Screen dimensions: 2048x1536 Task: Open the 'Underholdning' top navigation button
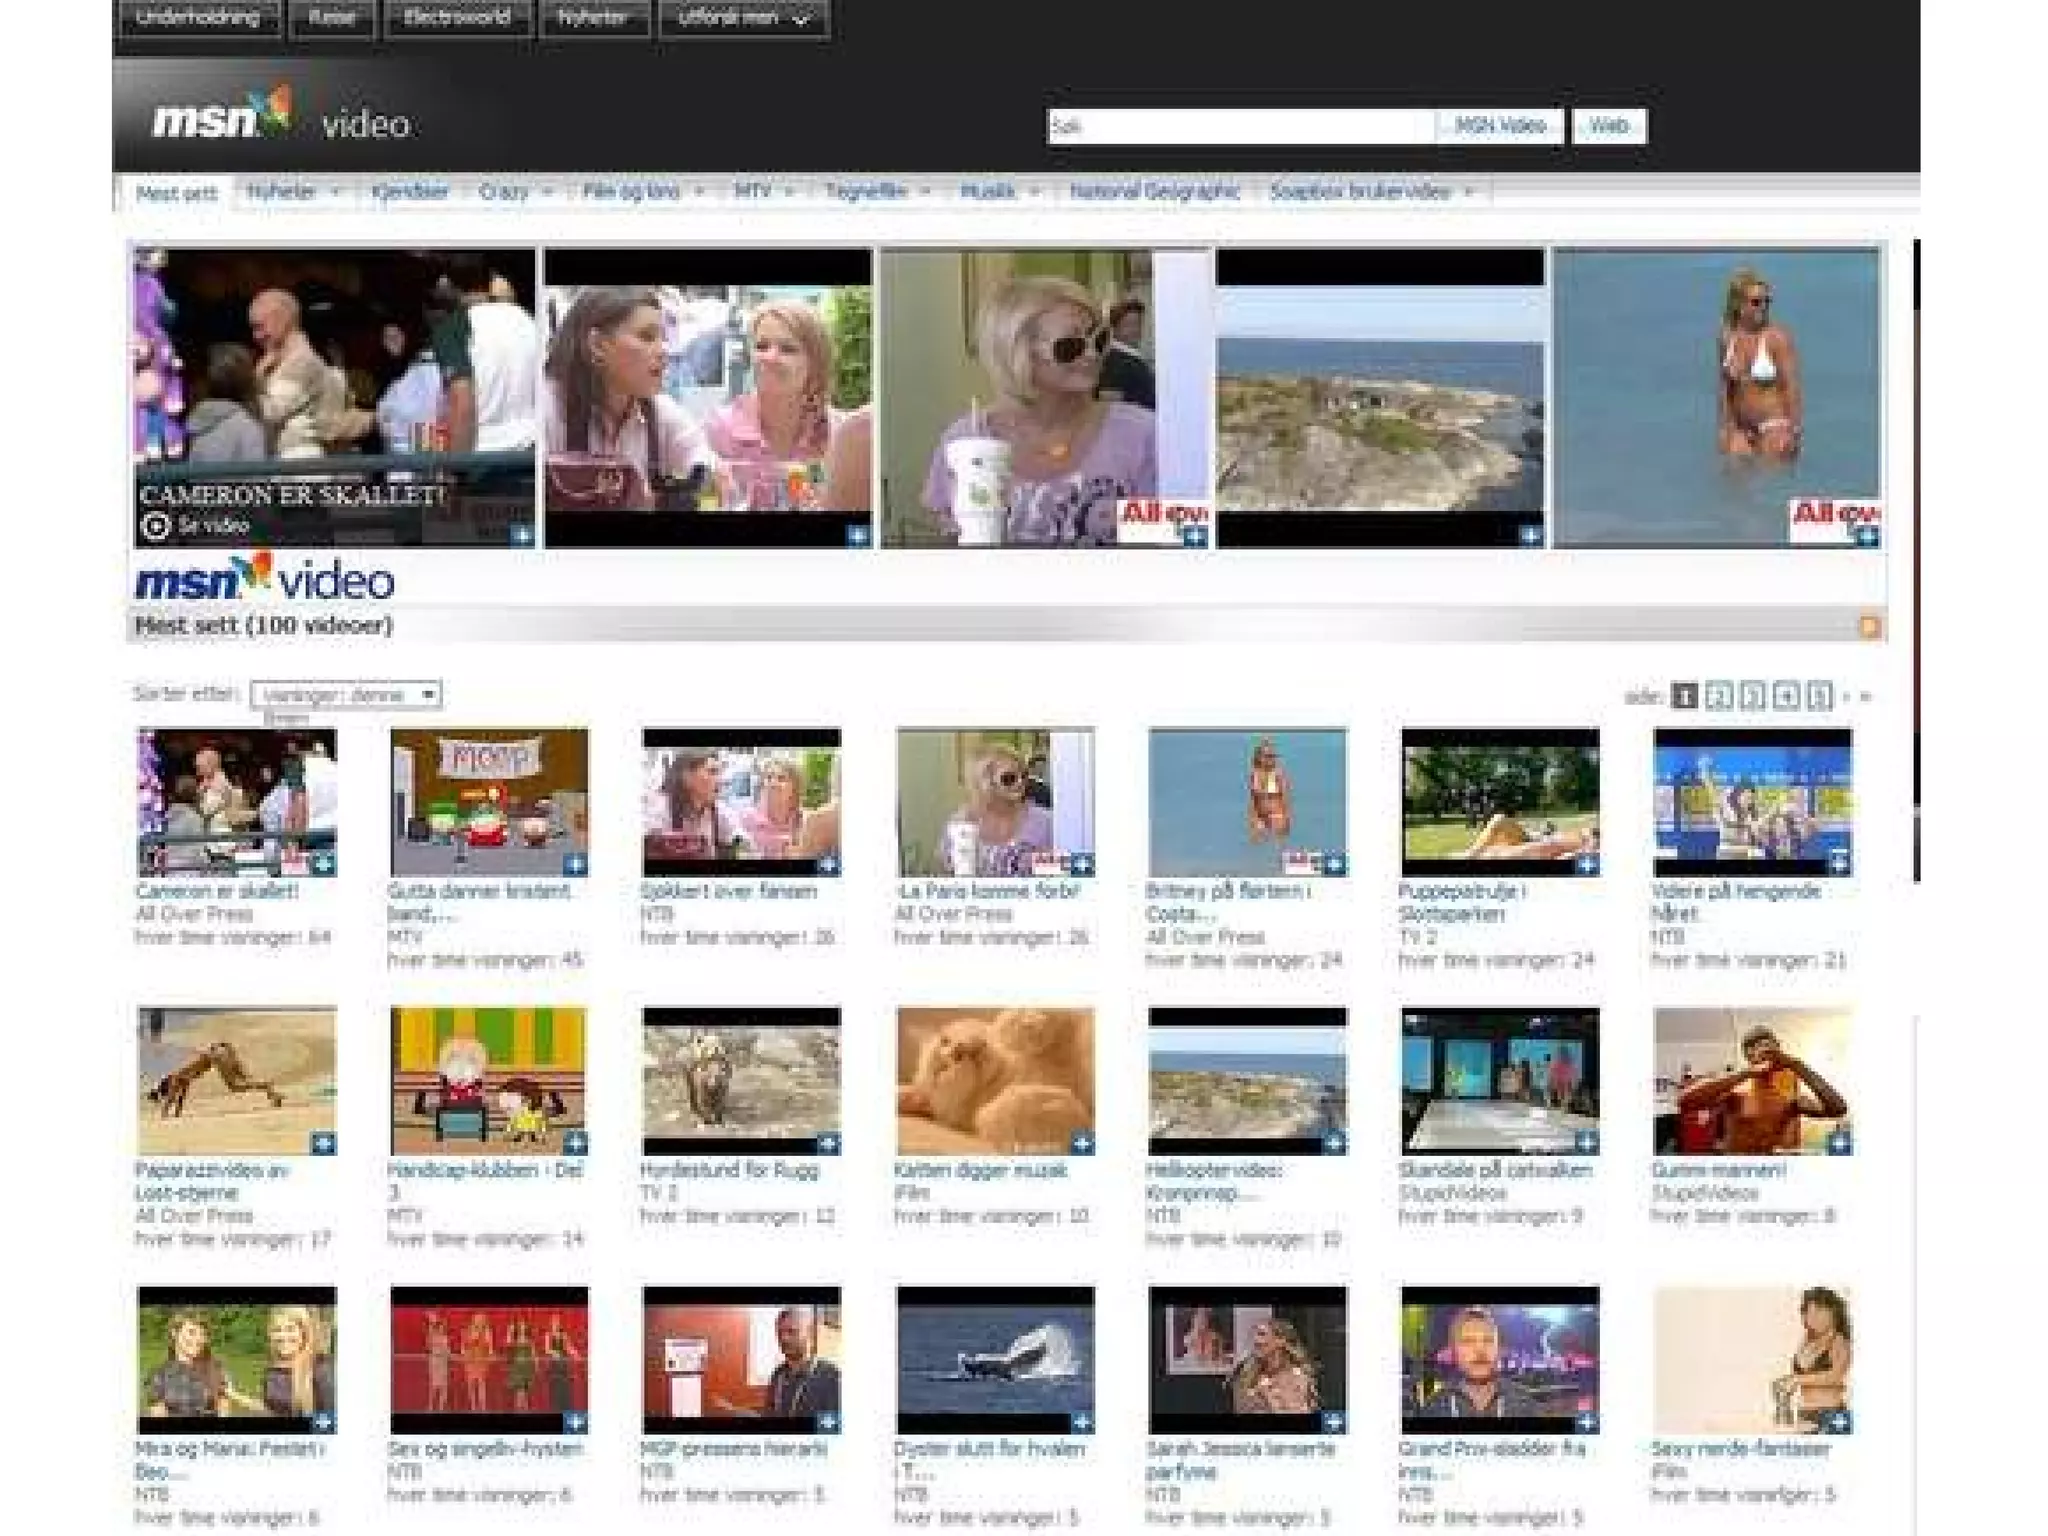point(198,18)
